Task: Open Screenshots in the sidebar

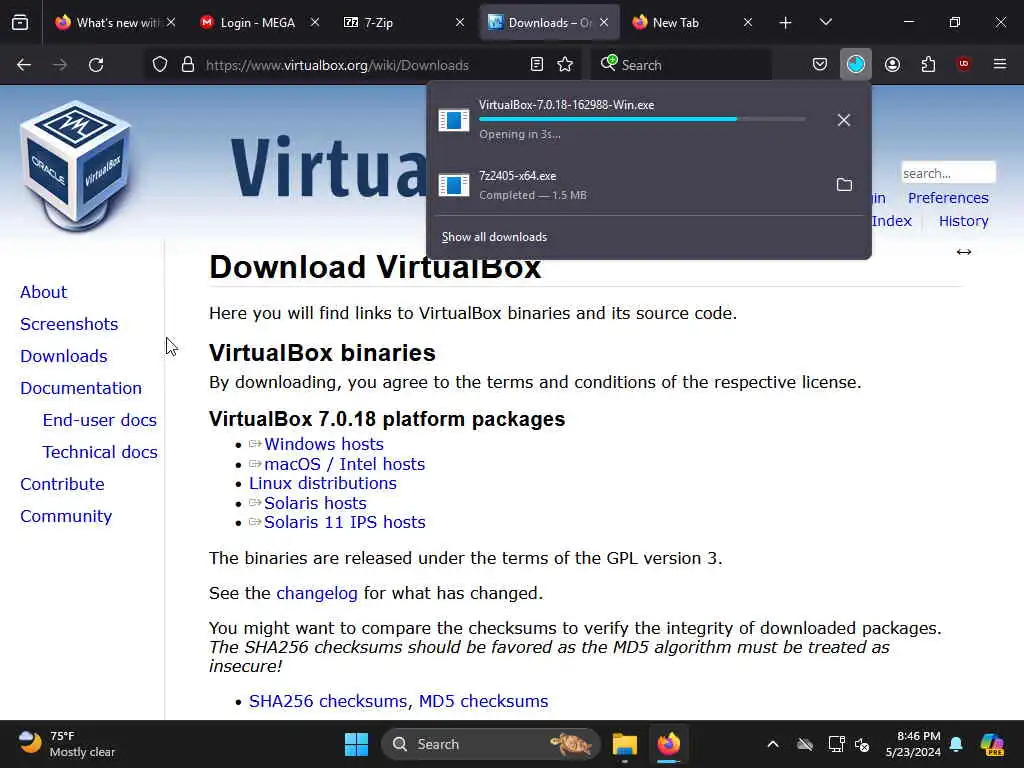Action: point(69,324)
